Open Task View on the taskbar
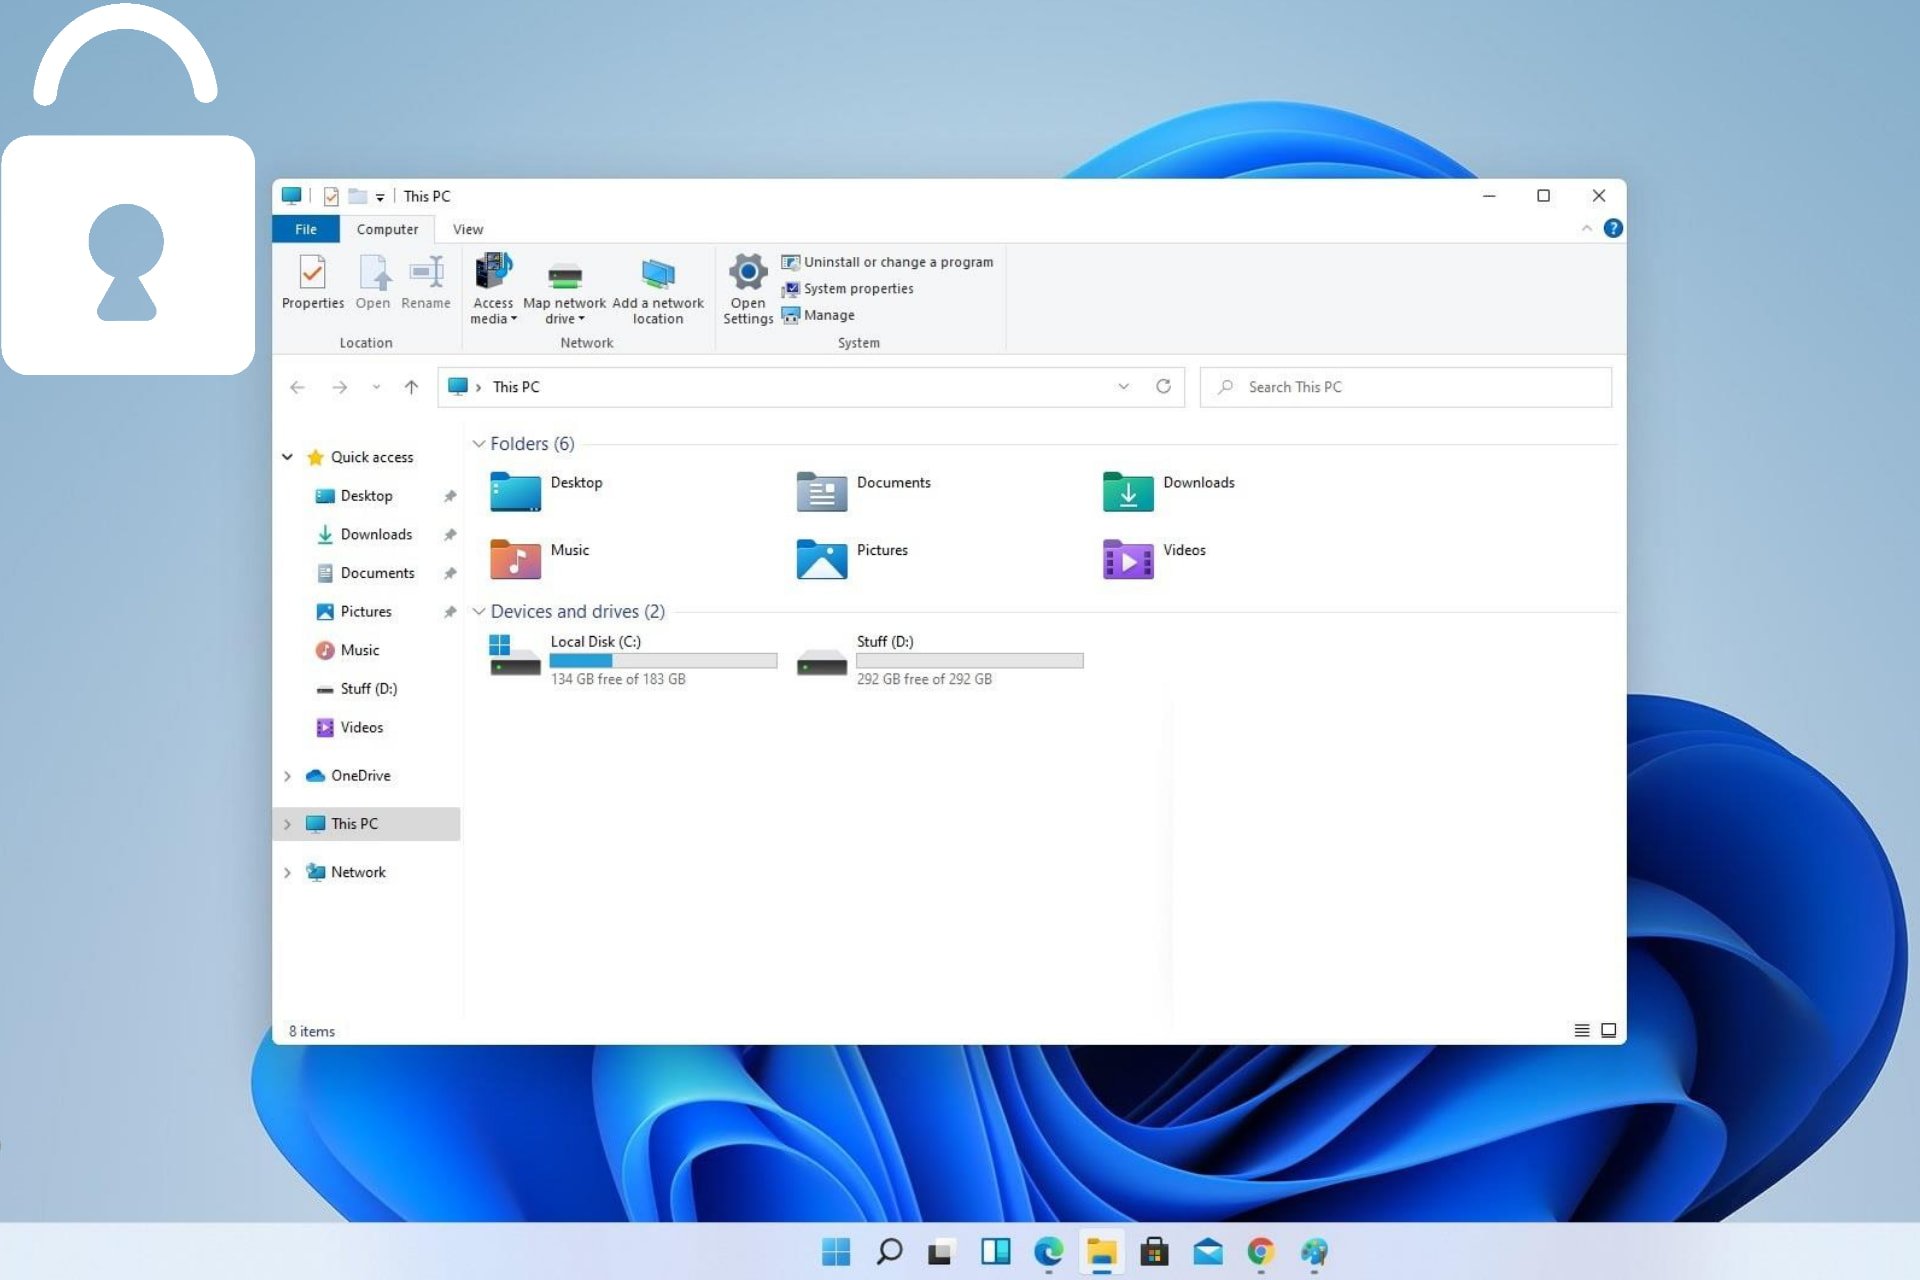This screenshot has height=1280, width=1920. point(941,1251)
